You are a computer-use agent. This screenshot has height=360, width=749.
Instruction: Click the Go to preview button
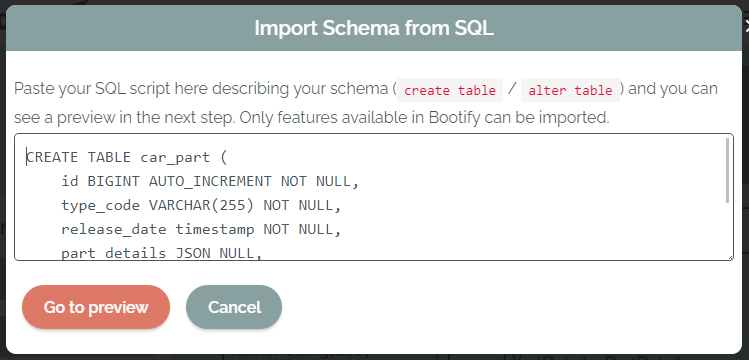96,307
